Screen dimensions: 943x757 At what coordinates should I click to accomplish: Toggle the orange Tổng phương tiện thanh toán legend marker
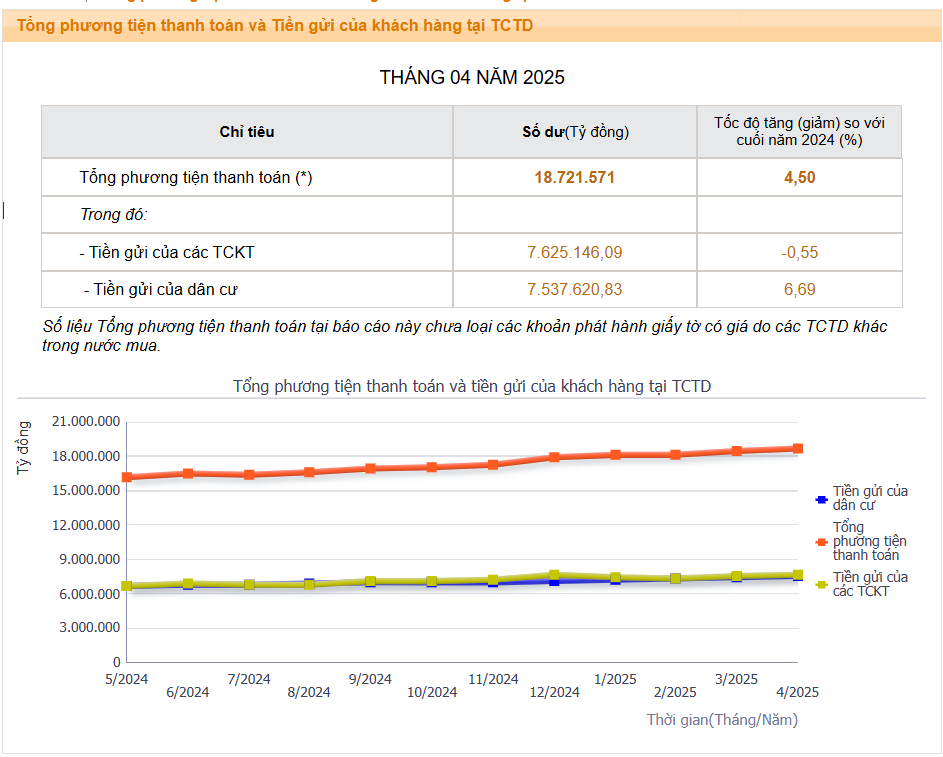click(822, 542)
